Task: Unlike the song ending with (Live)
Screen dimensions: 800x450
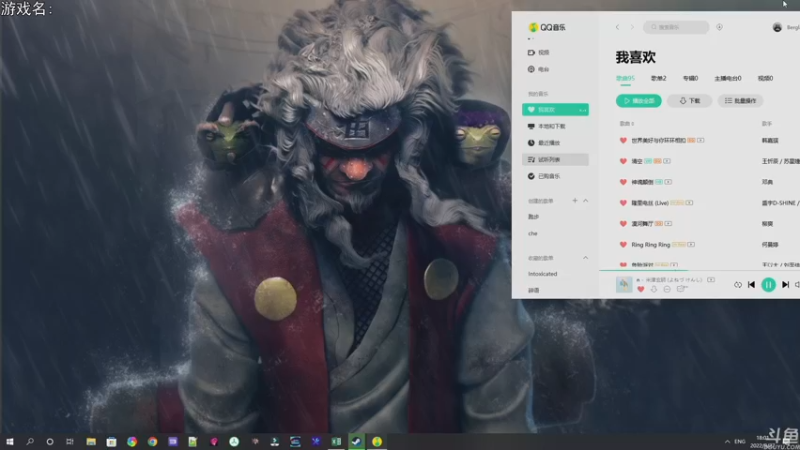Action: tap(623, 203)
